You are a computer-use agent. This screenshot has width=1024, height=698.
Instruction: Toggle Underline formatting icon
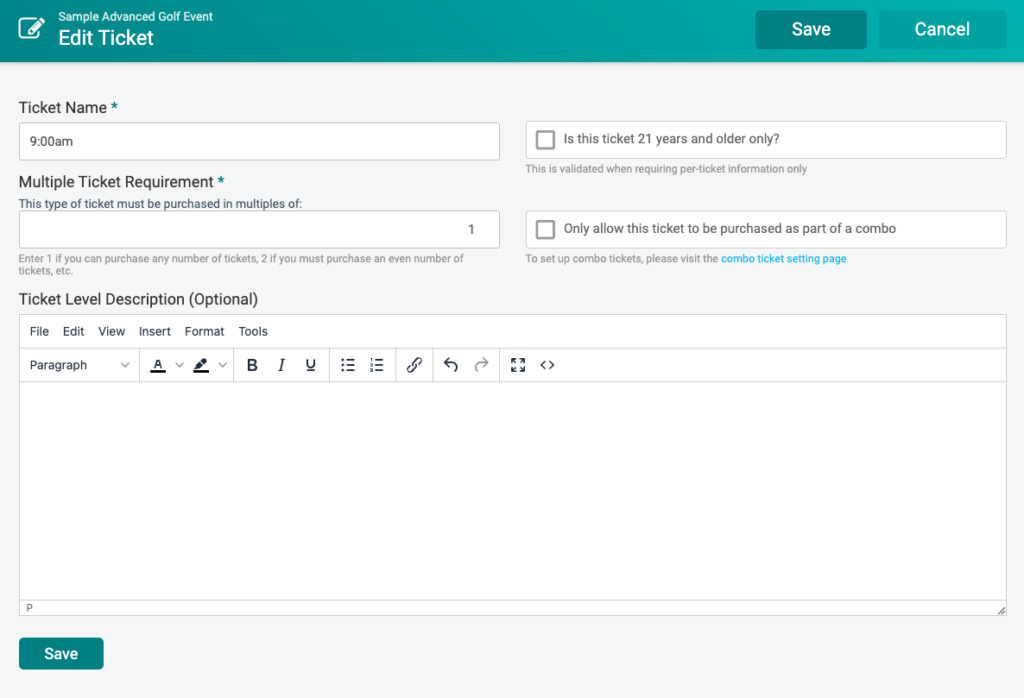311,365
